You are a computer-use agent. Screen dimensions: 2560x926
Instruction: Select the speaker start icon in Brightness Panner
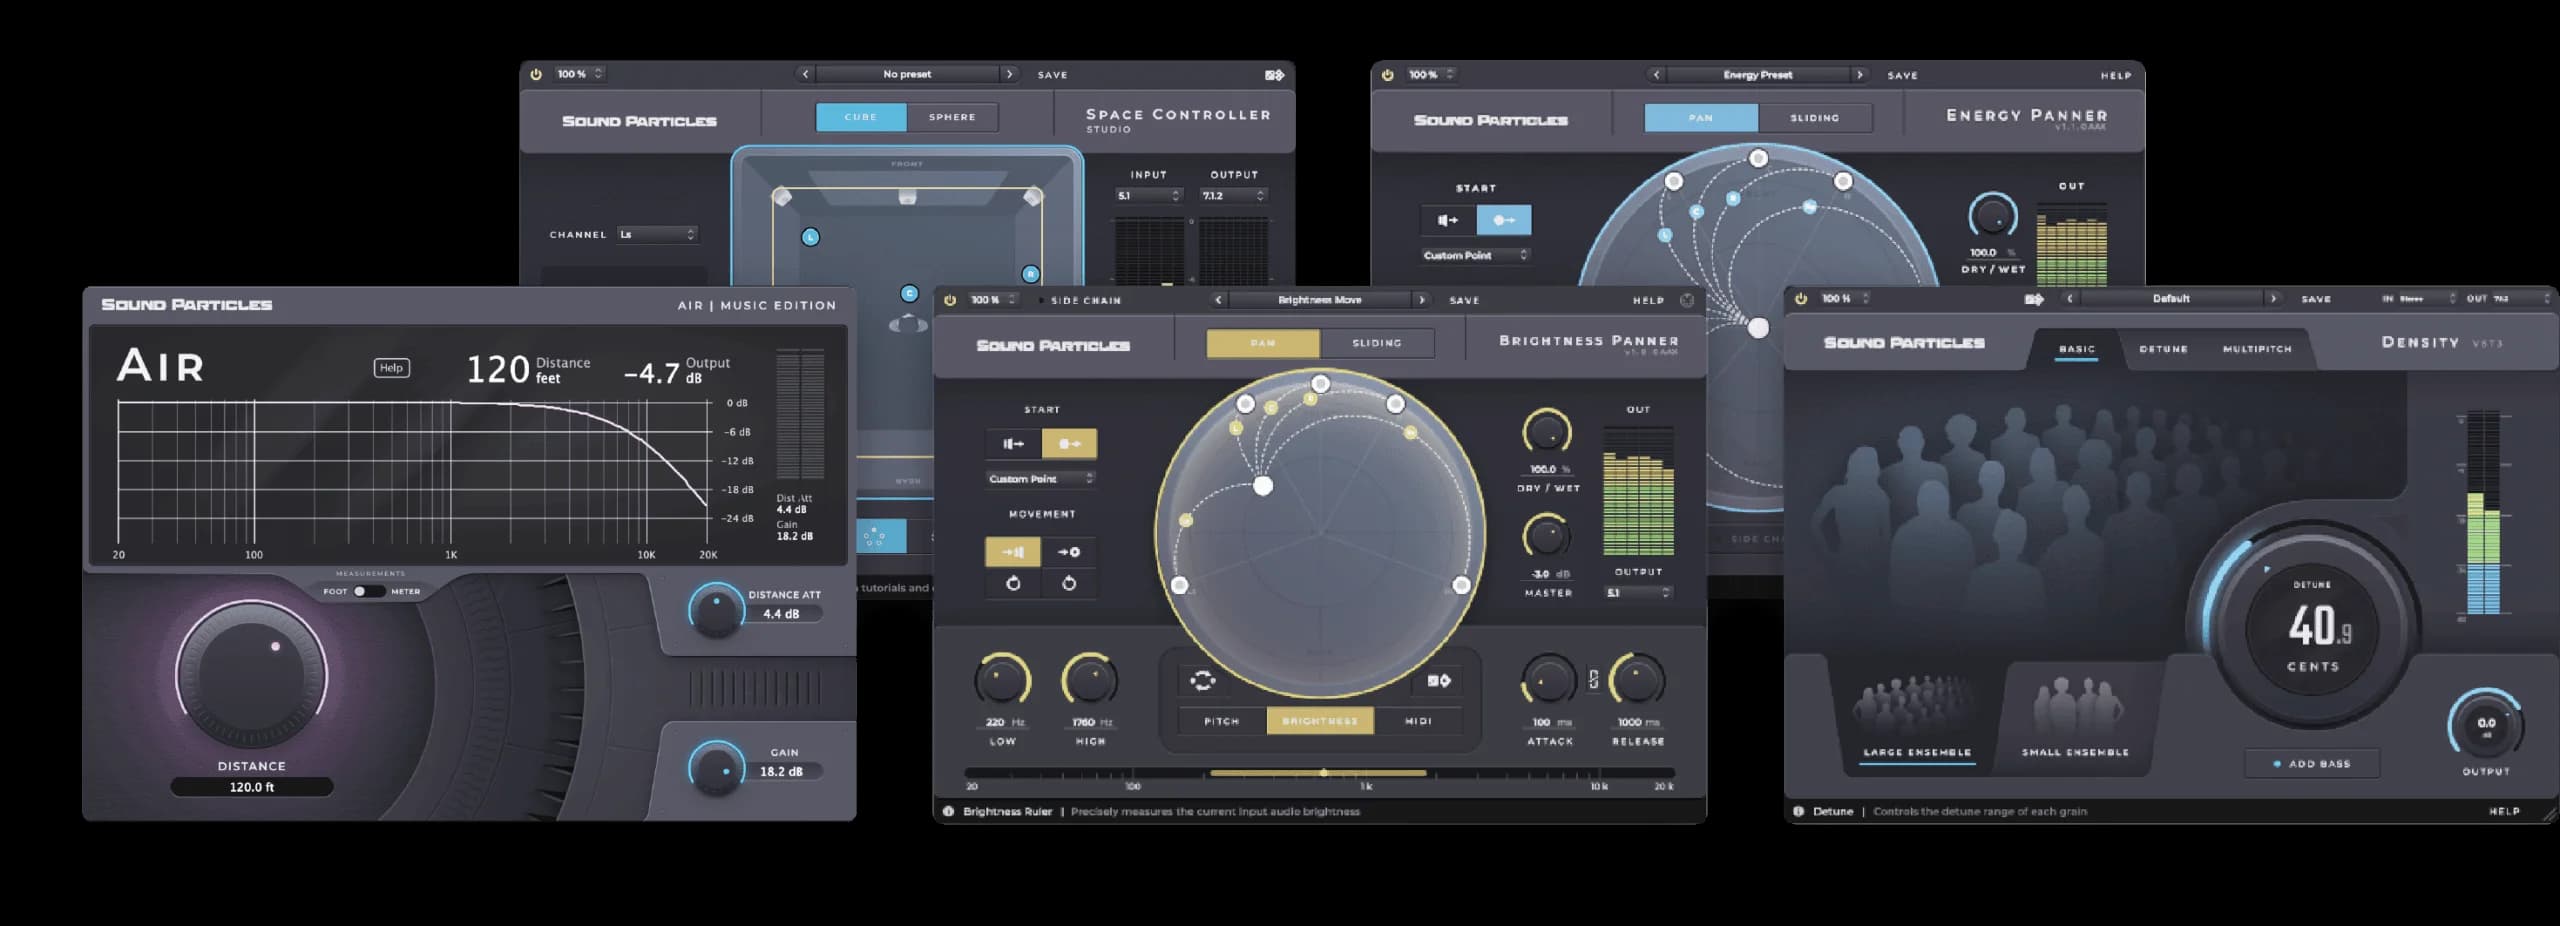pyautogui.click(x=1013, y=443)
